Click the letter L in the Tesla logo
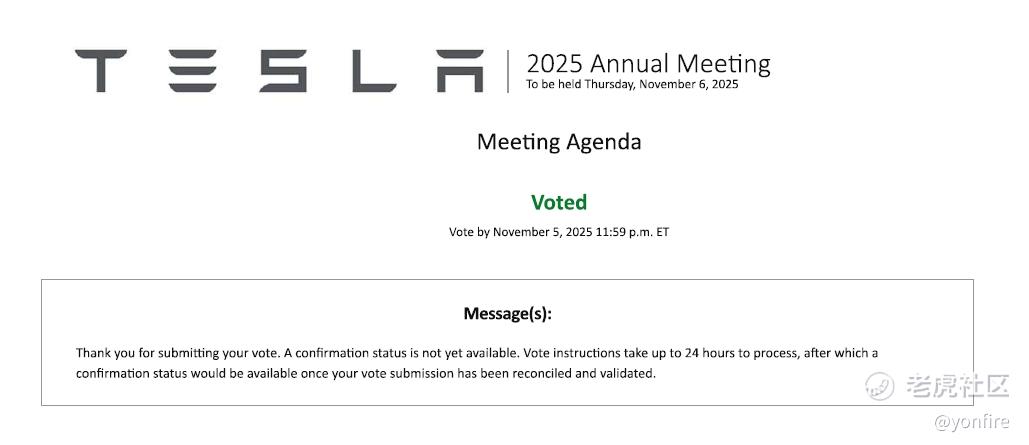The image size is (1029, 445). coord(373,71)
